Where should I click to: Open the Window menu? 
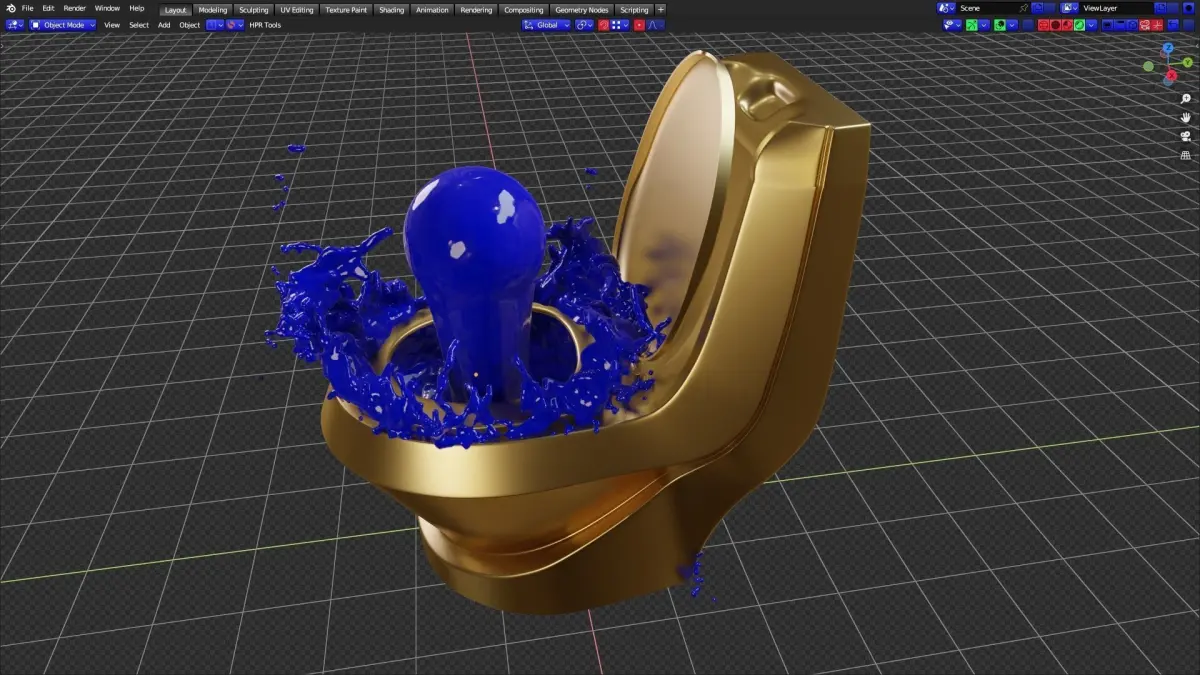tap(107, 9)
